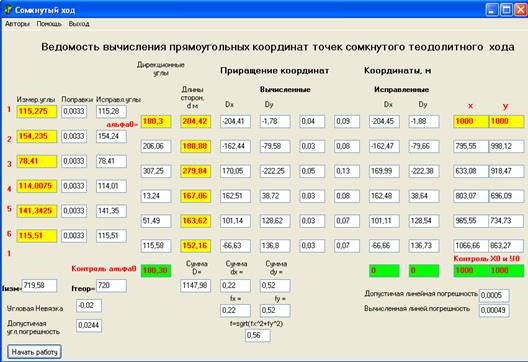The width and height of the screenshot is (528, 362).
Task: Select the Угловая Невязка field -0,02
Action: pyautogui.click(x=89, y=305)
